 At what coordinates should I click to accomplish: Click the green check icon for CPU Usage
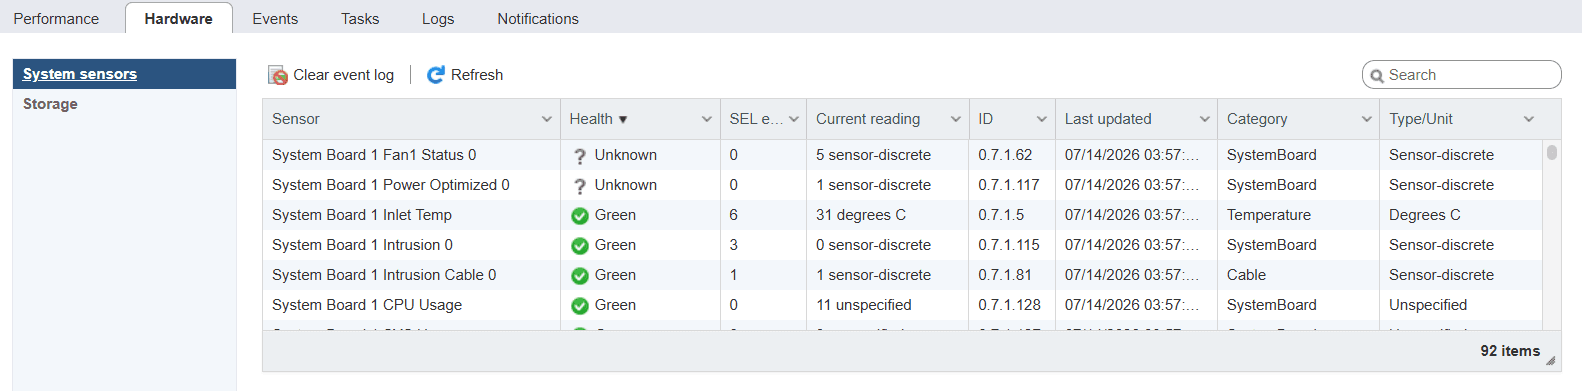click(x=579, y=306)
